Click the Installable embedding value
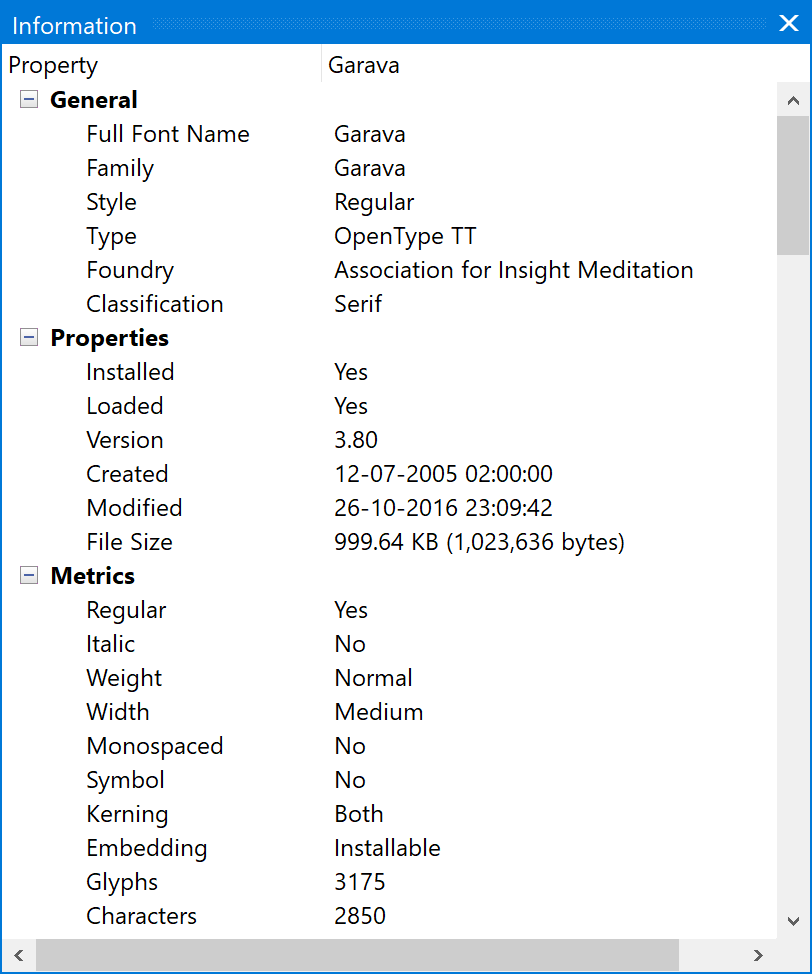This screenshot has height=974, width=812. [388, 849]
